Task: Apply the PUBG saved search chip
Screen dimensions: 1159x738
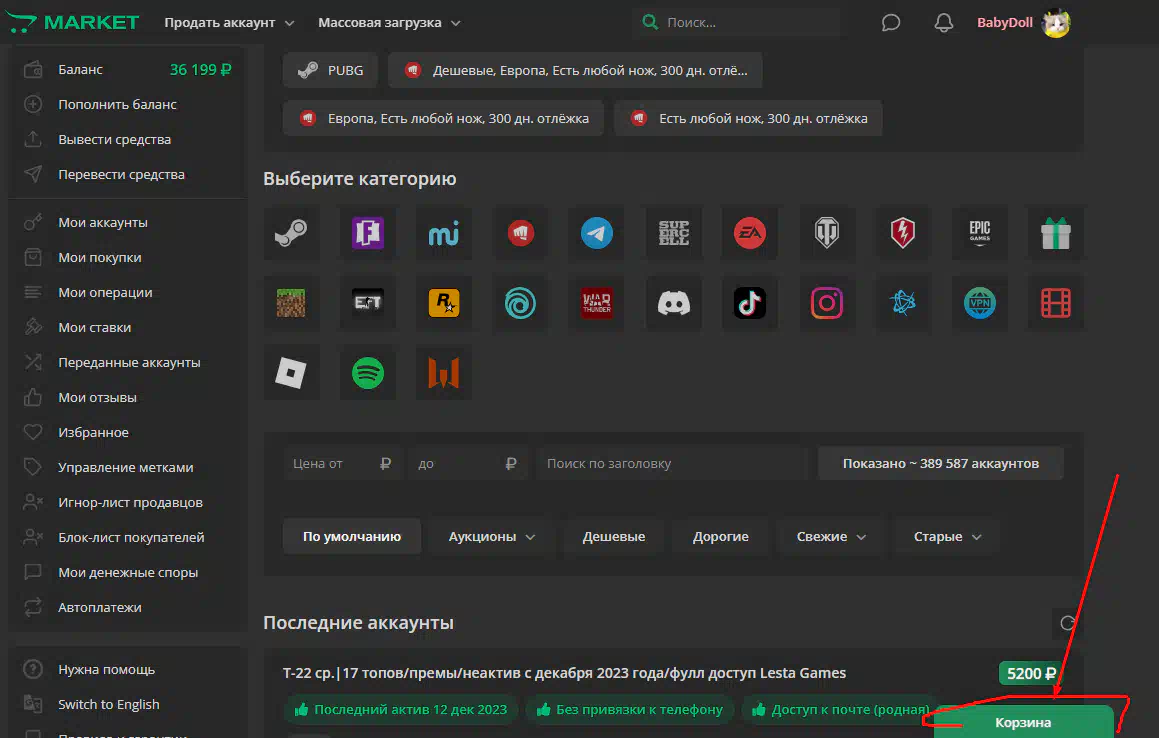Action: (330, 70)
